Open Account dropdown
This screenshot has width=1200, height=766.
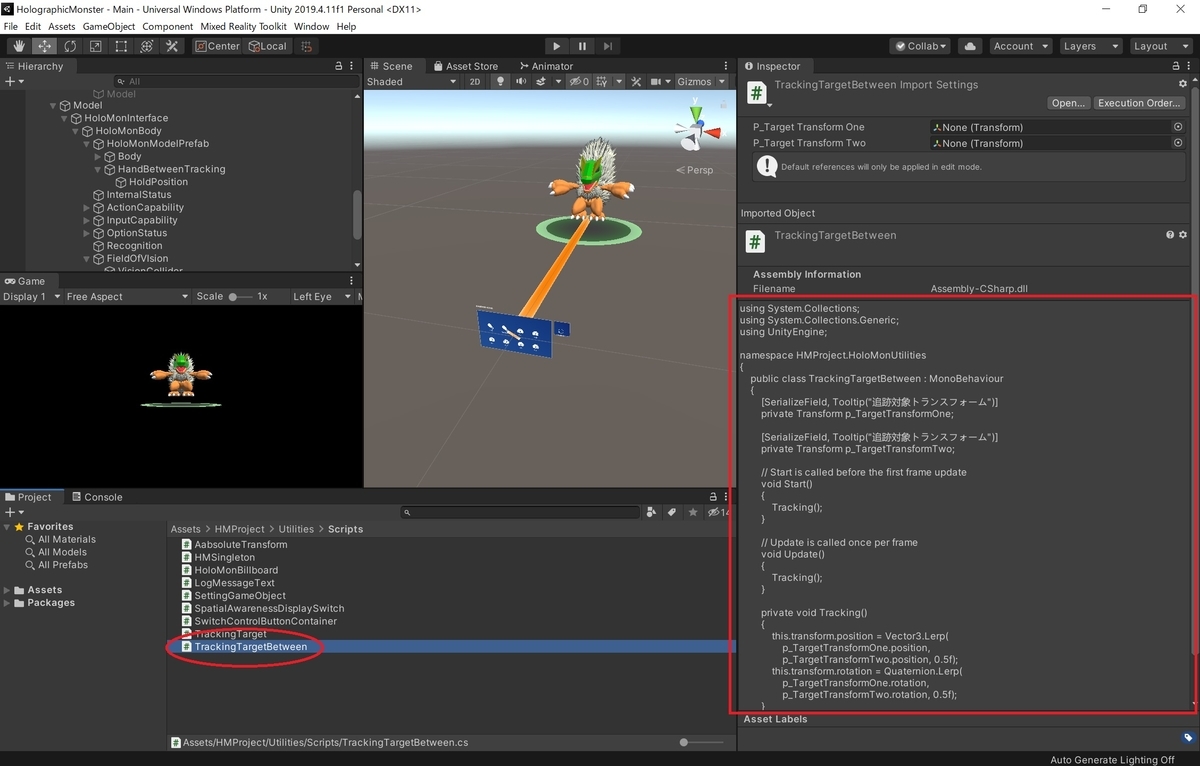[1020, 46]
